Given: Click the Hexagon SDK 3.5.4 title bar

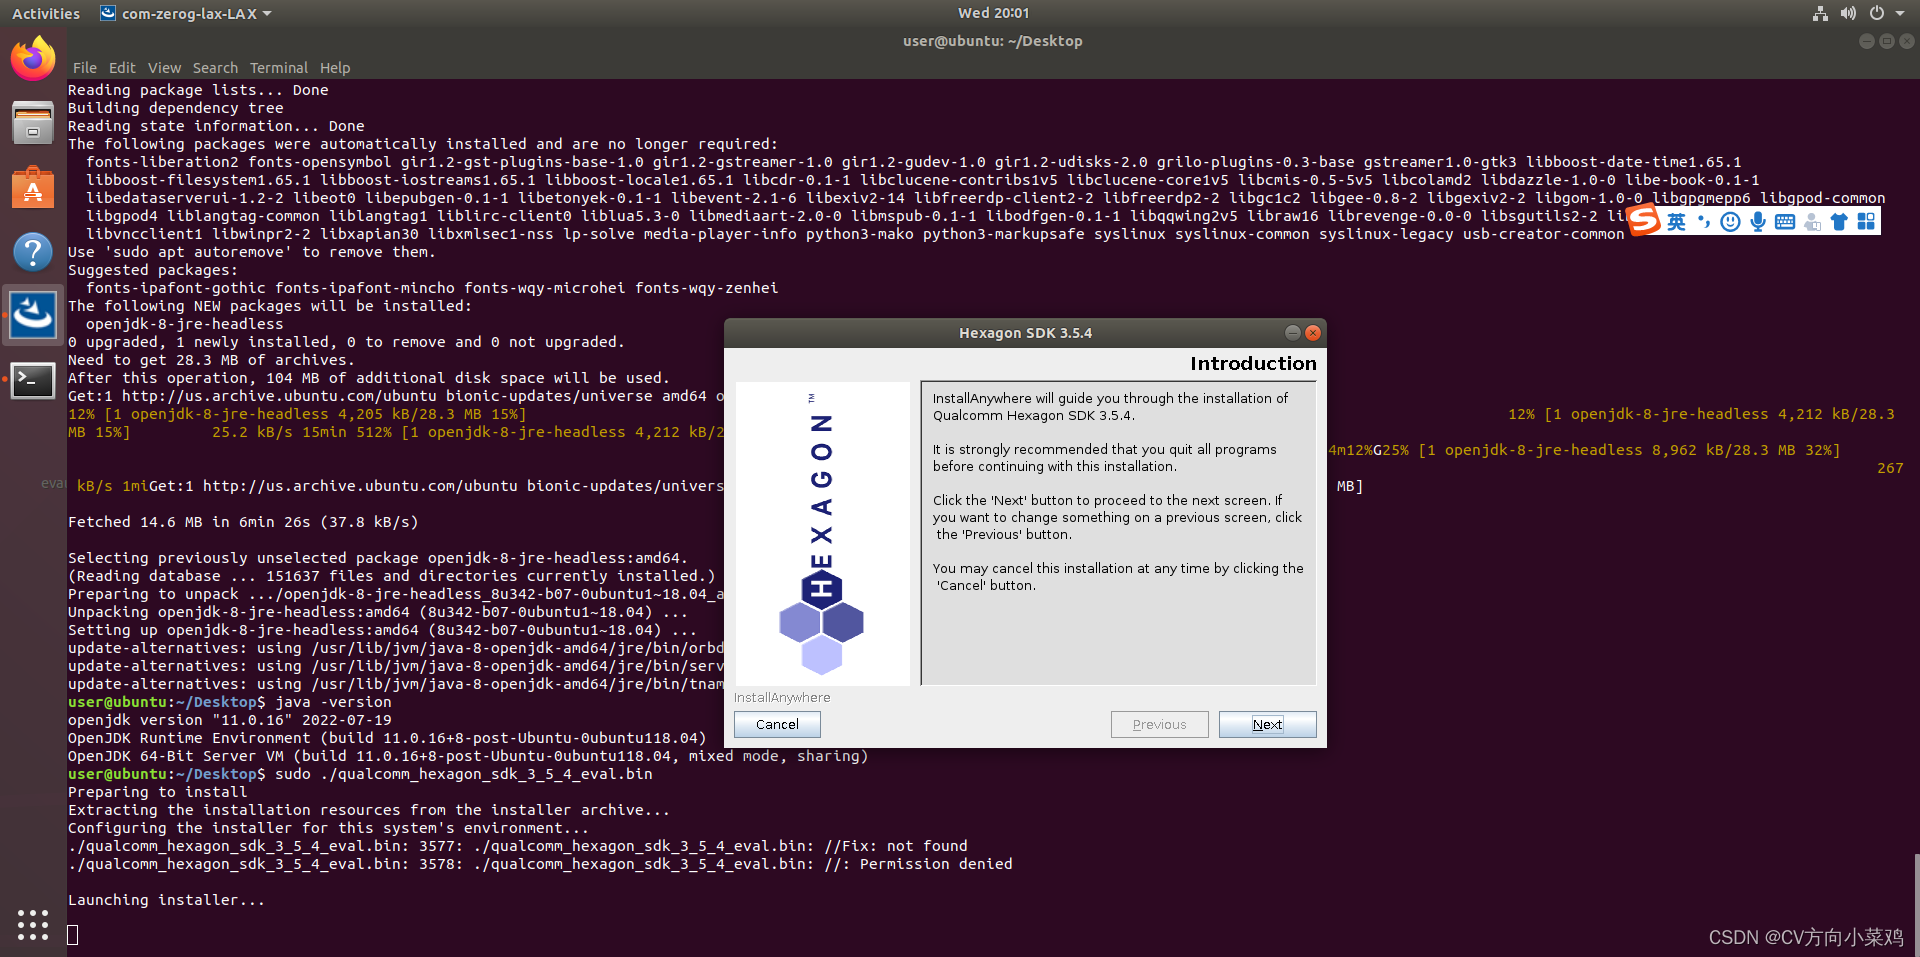Looking at the screenshot, I should coord(1025,333).
